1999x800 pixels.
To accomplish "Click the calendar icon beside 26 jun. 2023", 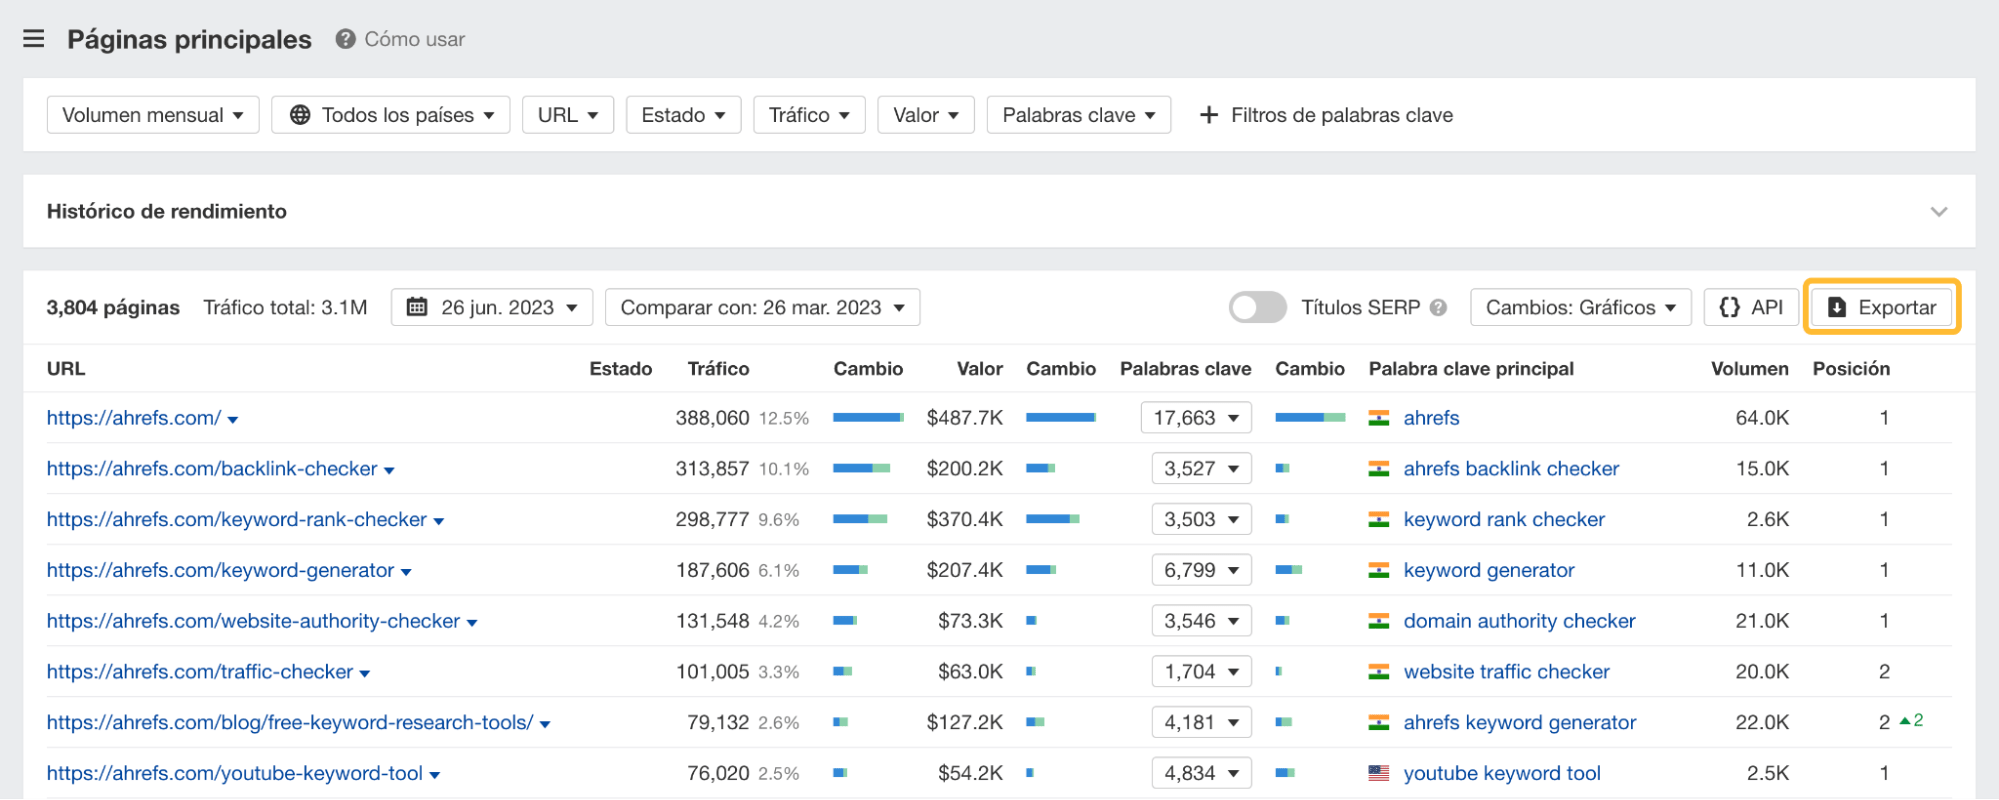I will coord(417,307).
